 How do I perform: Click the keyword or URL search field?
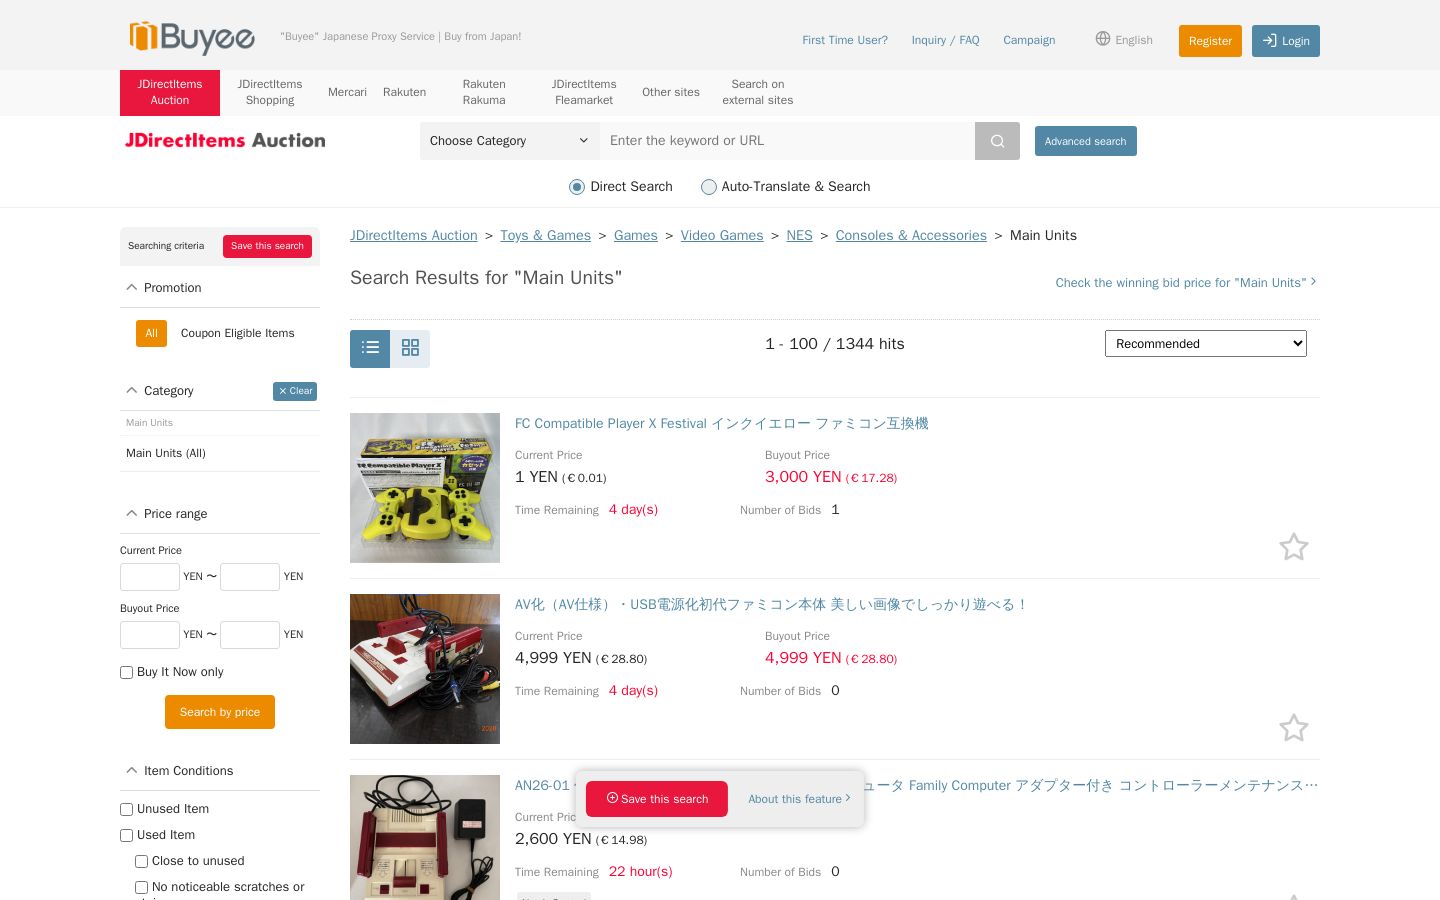click(x=787, y=141)
